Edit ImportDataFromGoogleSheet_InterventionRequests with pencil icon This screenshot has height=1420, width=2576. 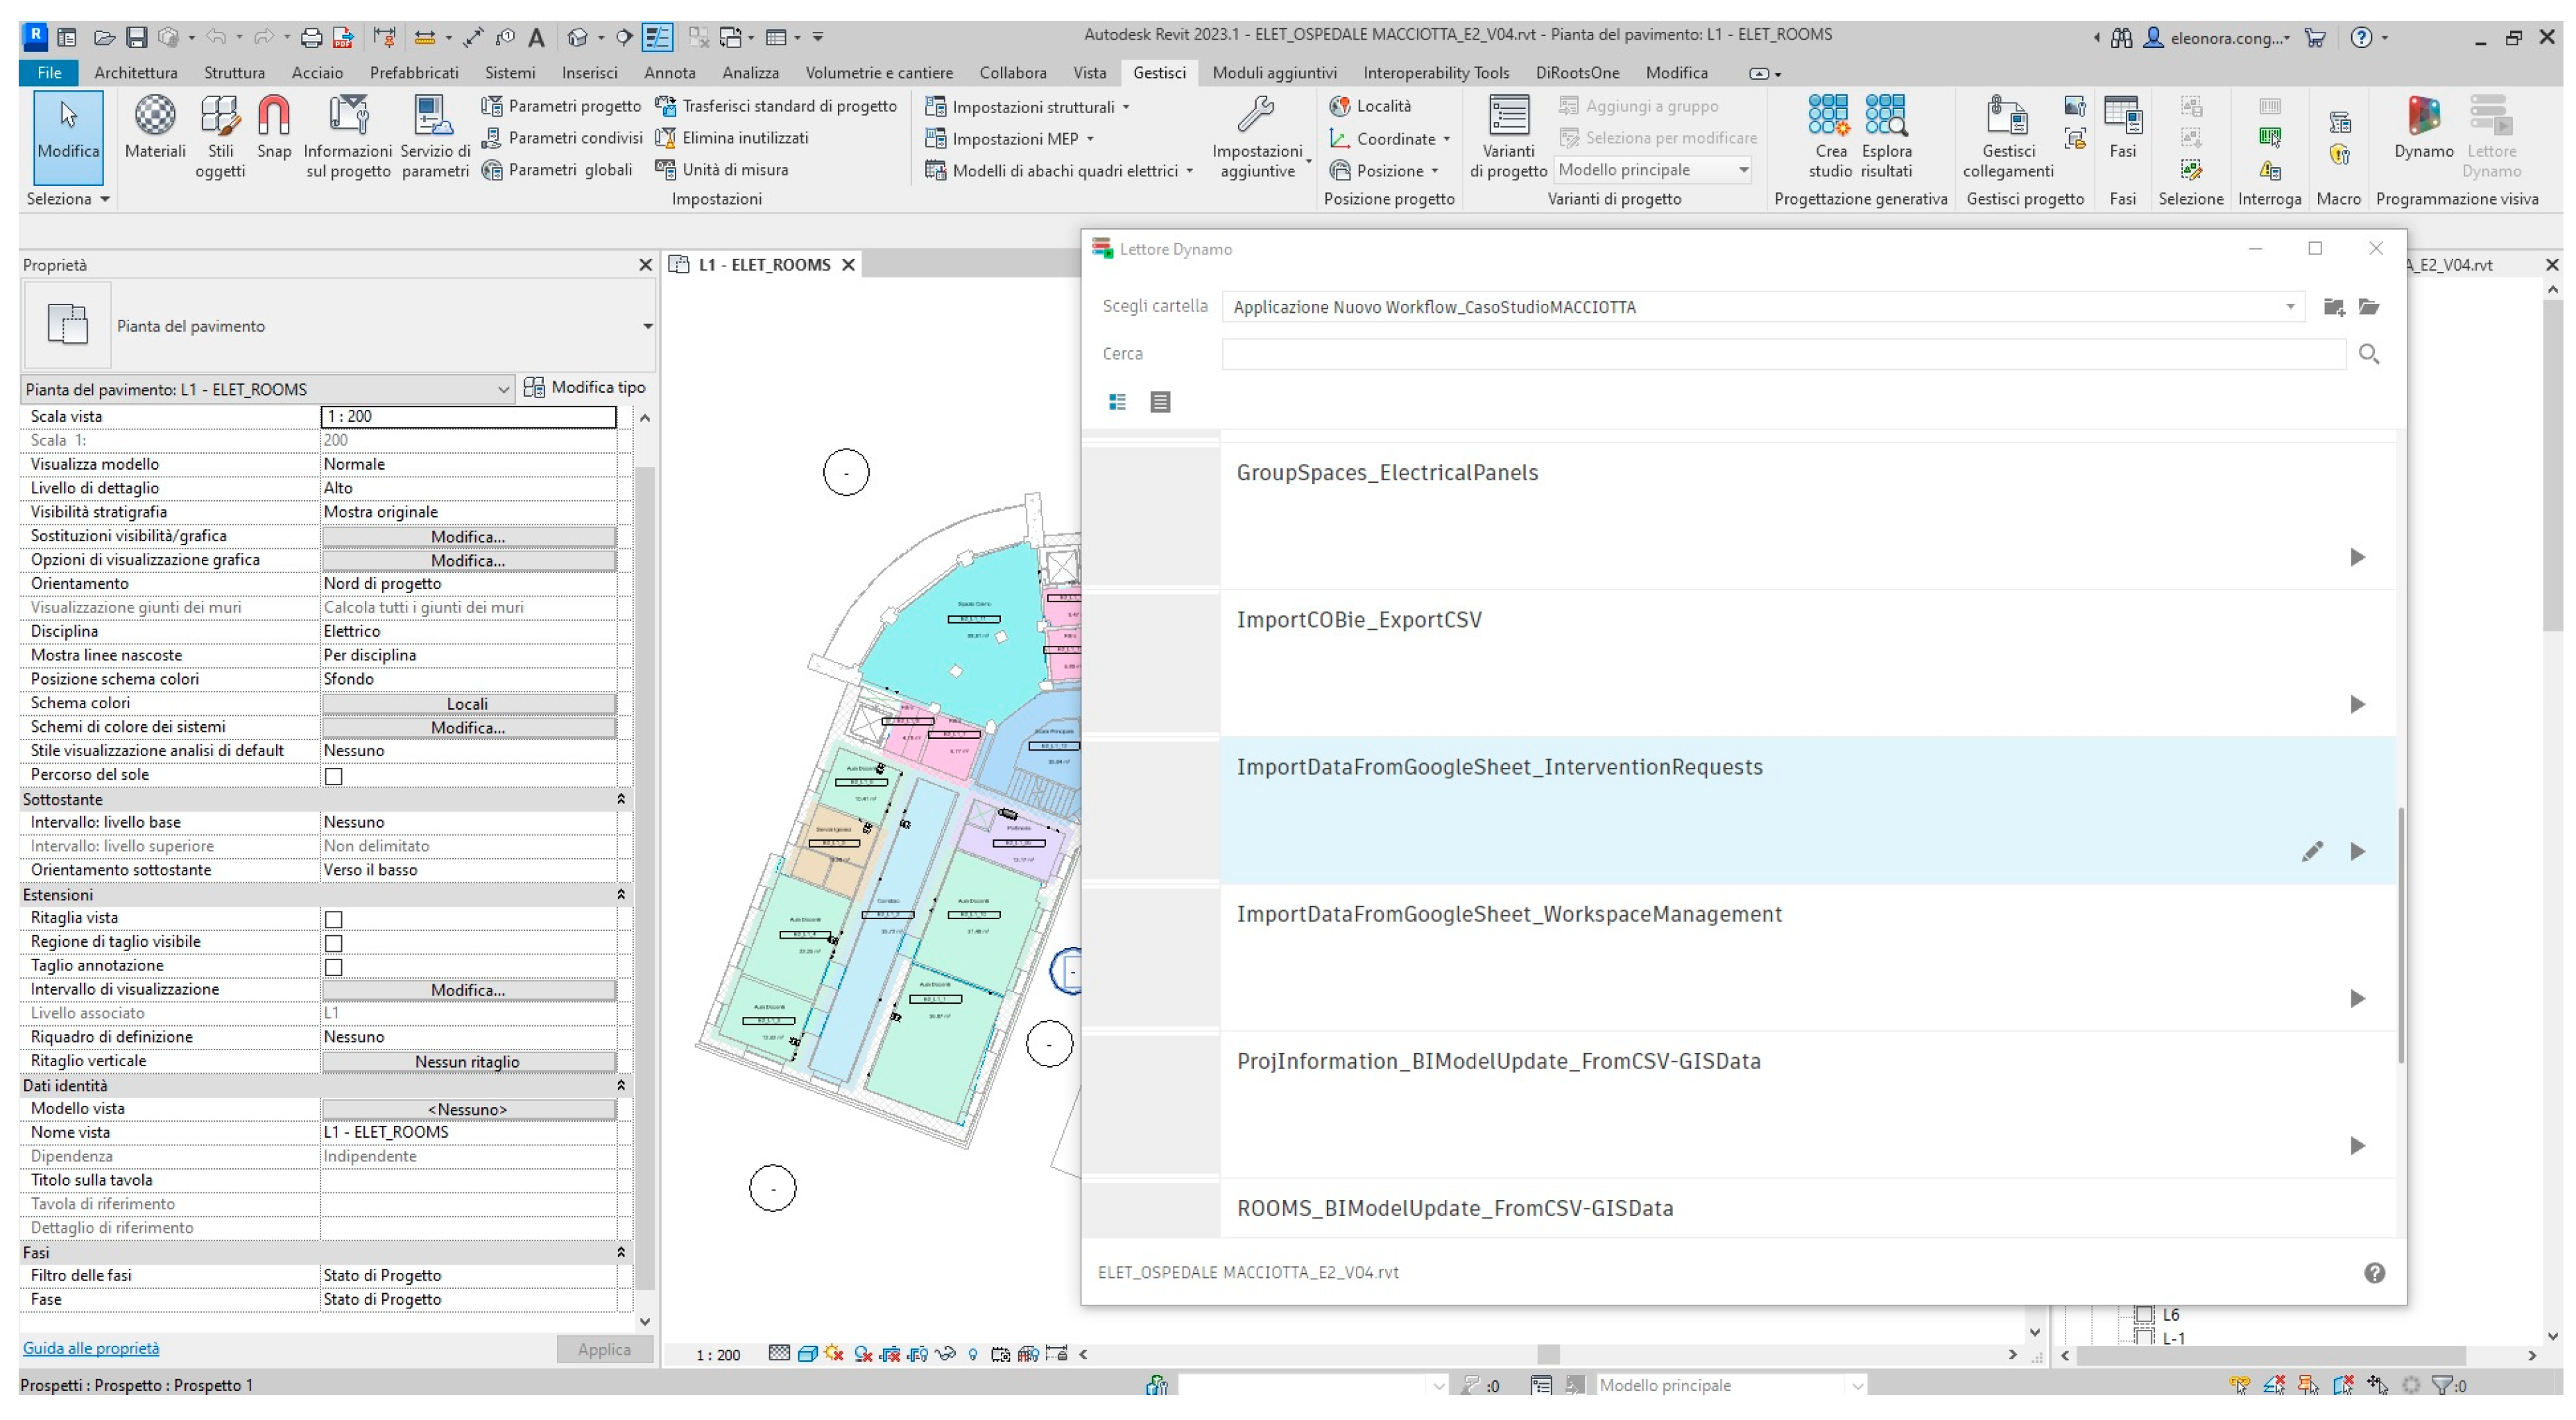coord(2312,851)
